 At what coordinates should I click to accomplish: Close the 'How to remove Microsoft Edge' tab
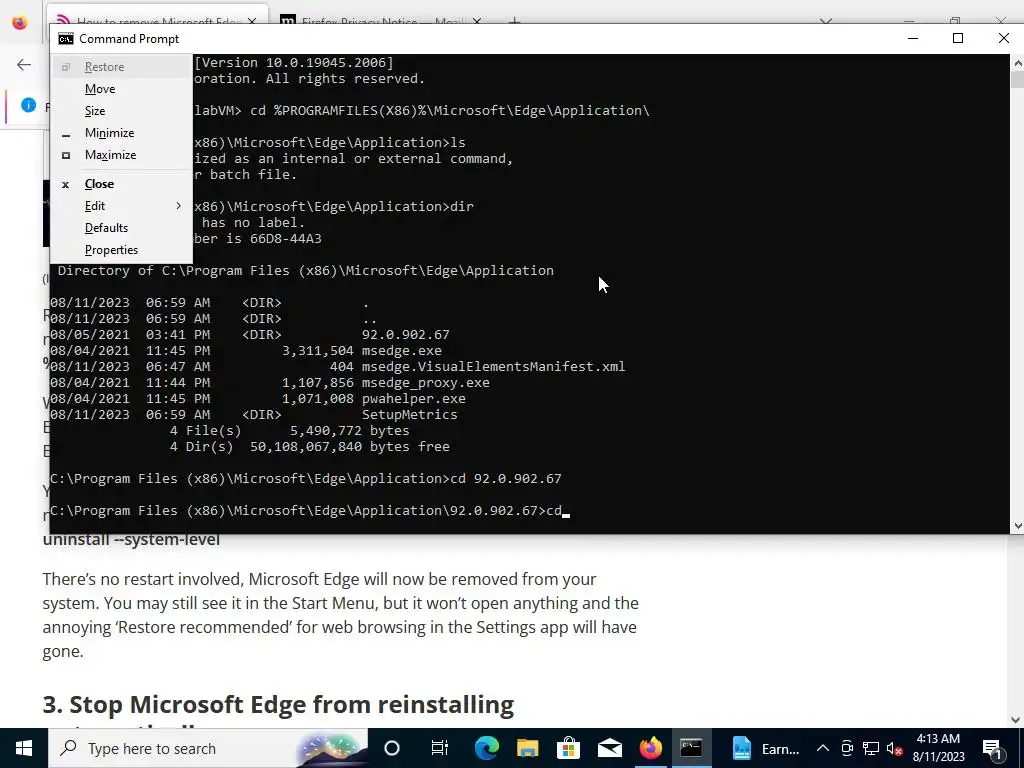pos(252,22)
